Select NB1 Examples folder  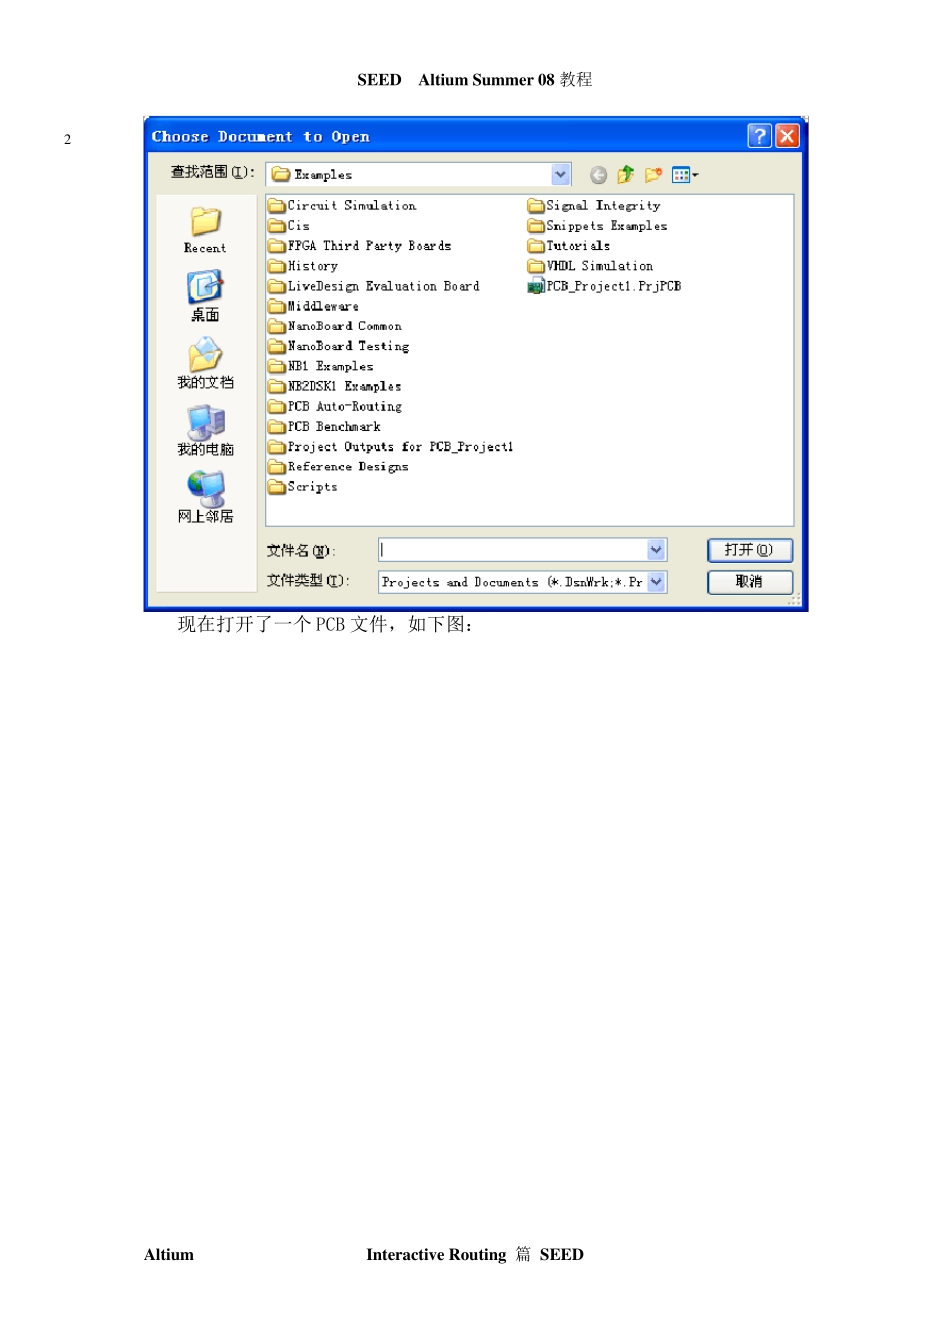[x=321, y=366]
